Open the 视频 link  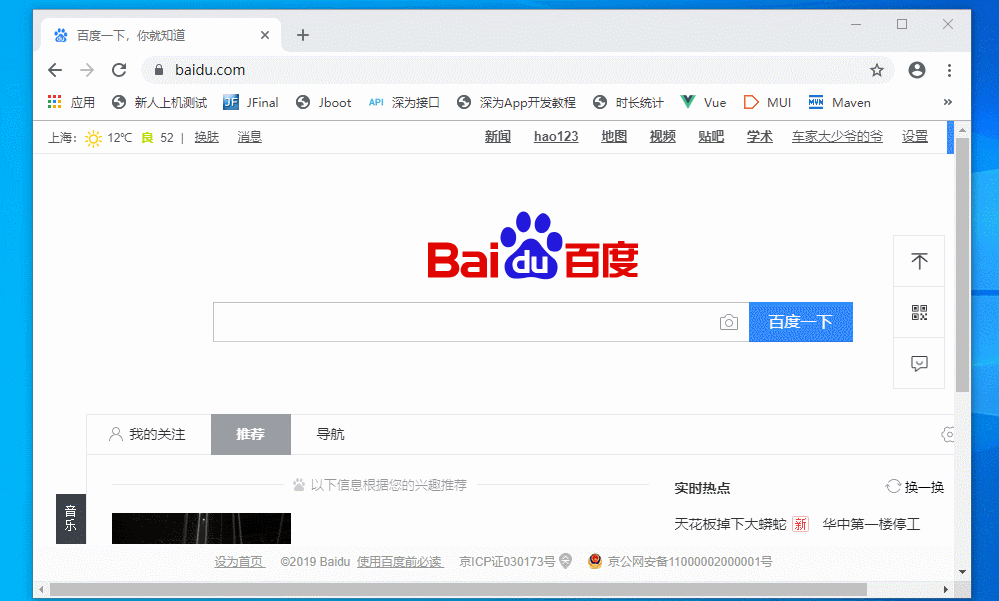coord(663,136)
